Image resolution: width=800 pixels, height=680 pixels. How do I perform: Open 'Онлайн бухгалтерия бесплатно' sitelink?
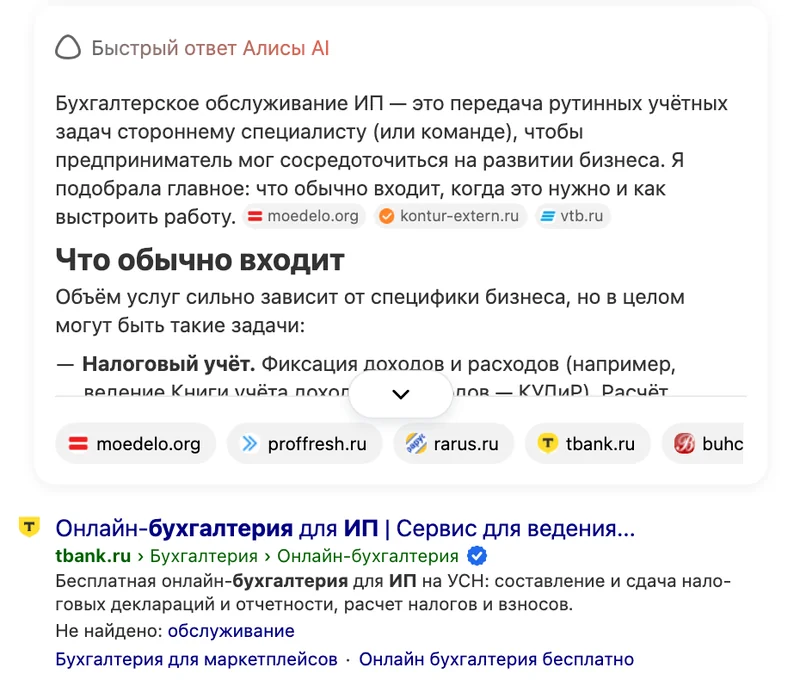click(496, 659)
